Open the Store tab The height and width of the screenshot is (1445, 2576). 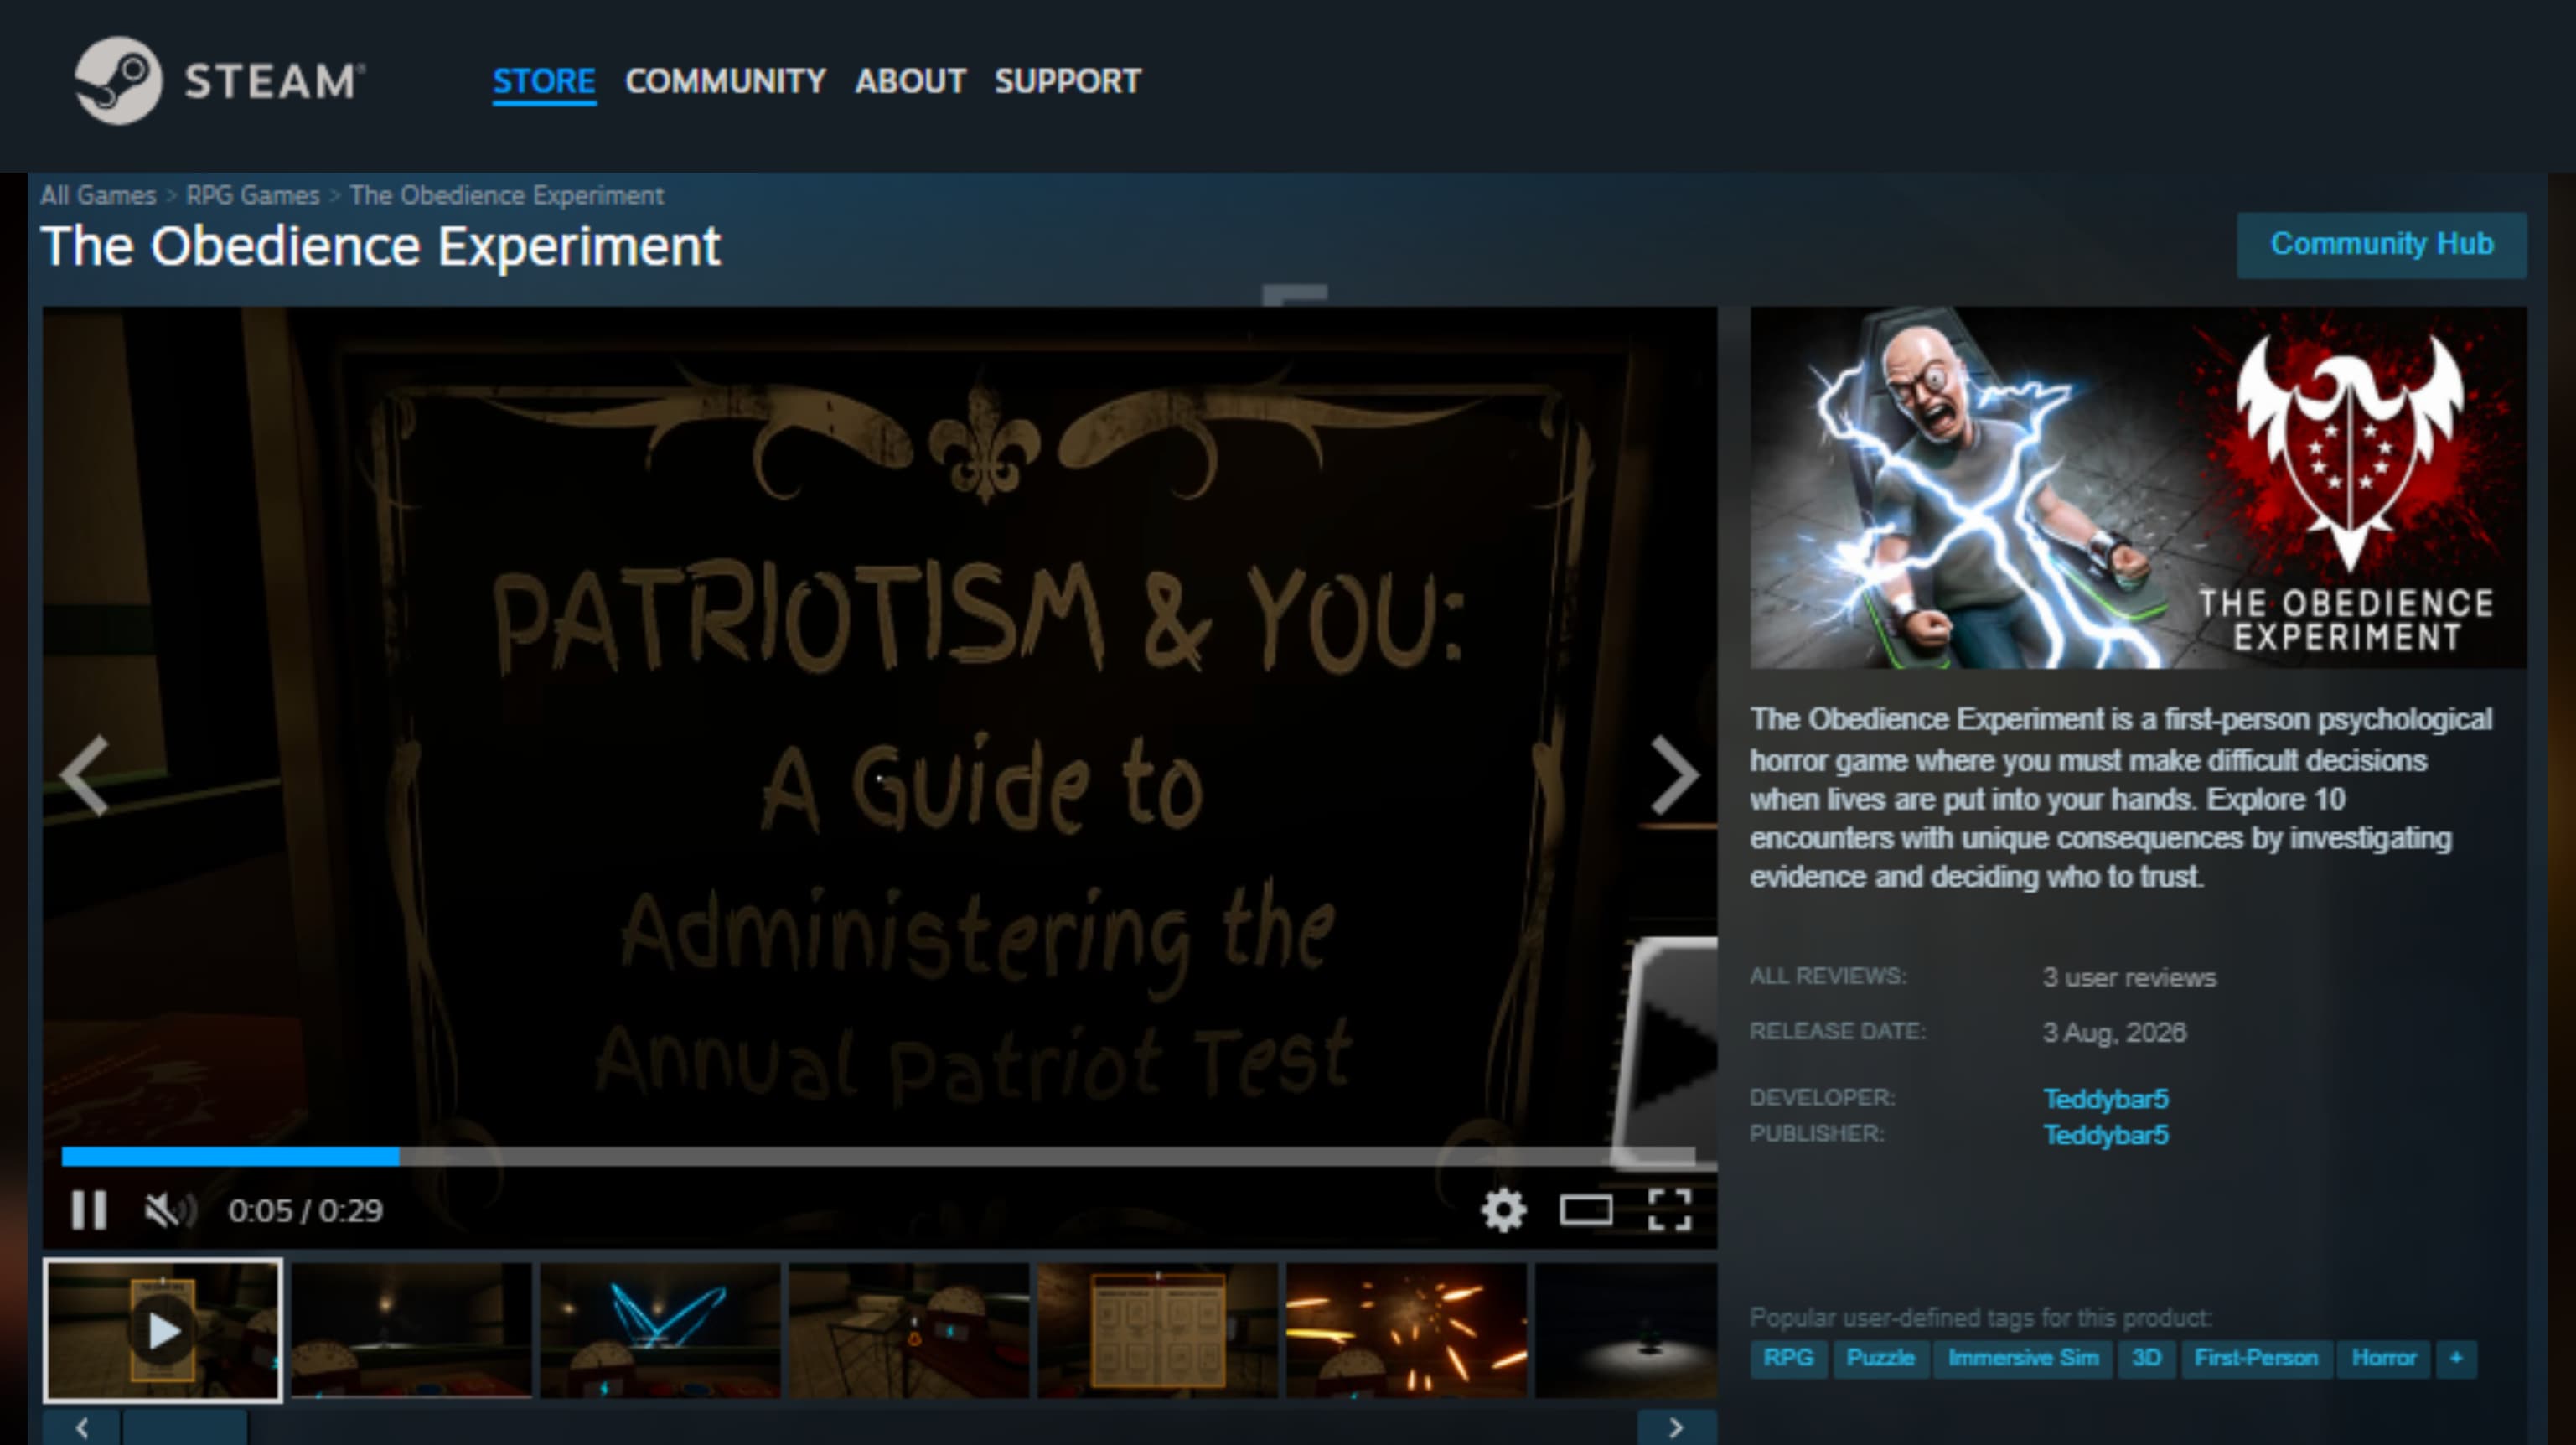[544, 81]
